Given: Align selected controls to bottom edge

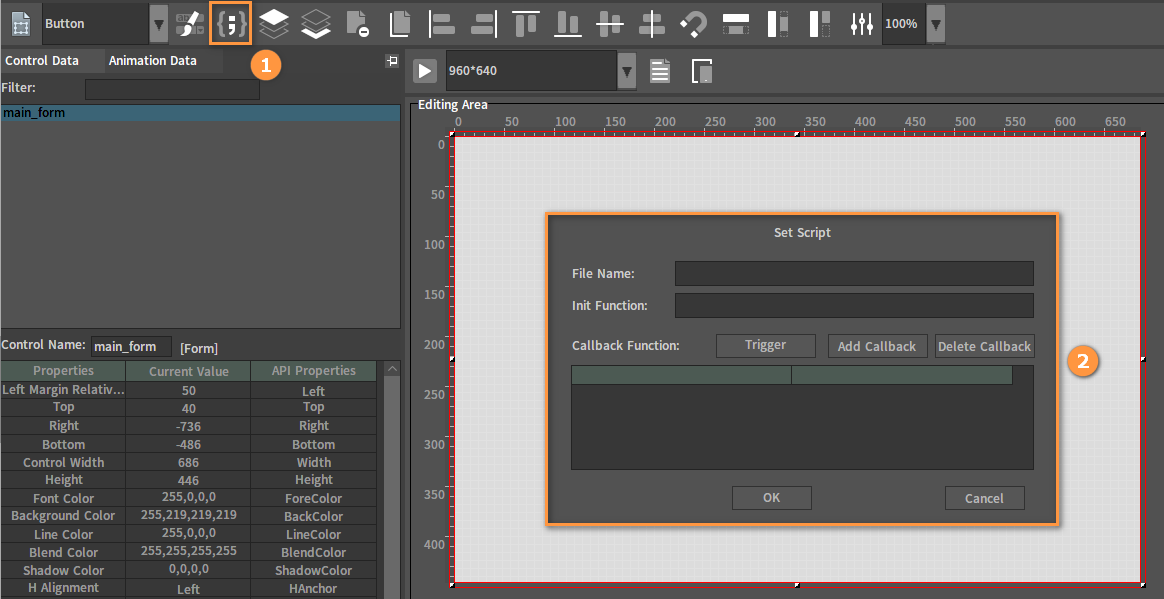Looking at the screenshot, I should click(568, 24).
